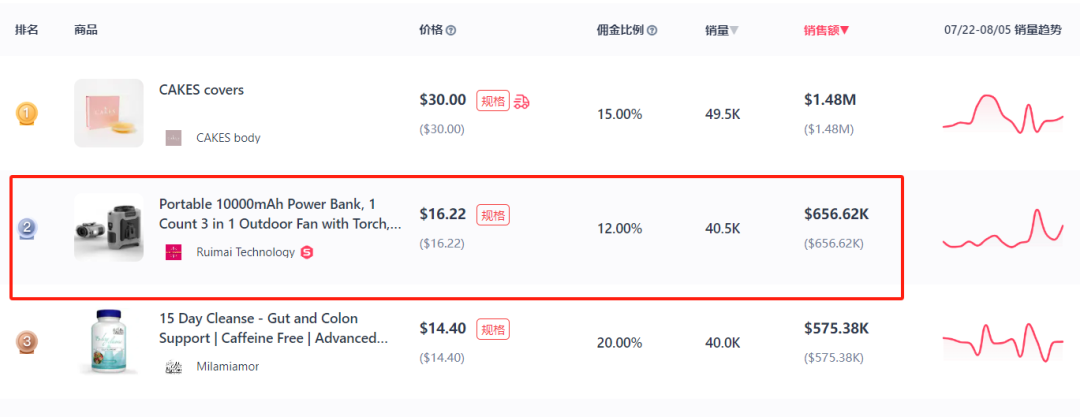The height and width of the screenshot is (417, 1080).
Task: Click the price help question-mark icon
Action: tap(451, 31)
